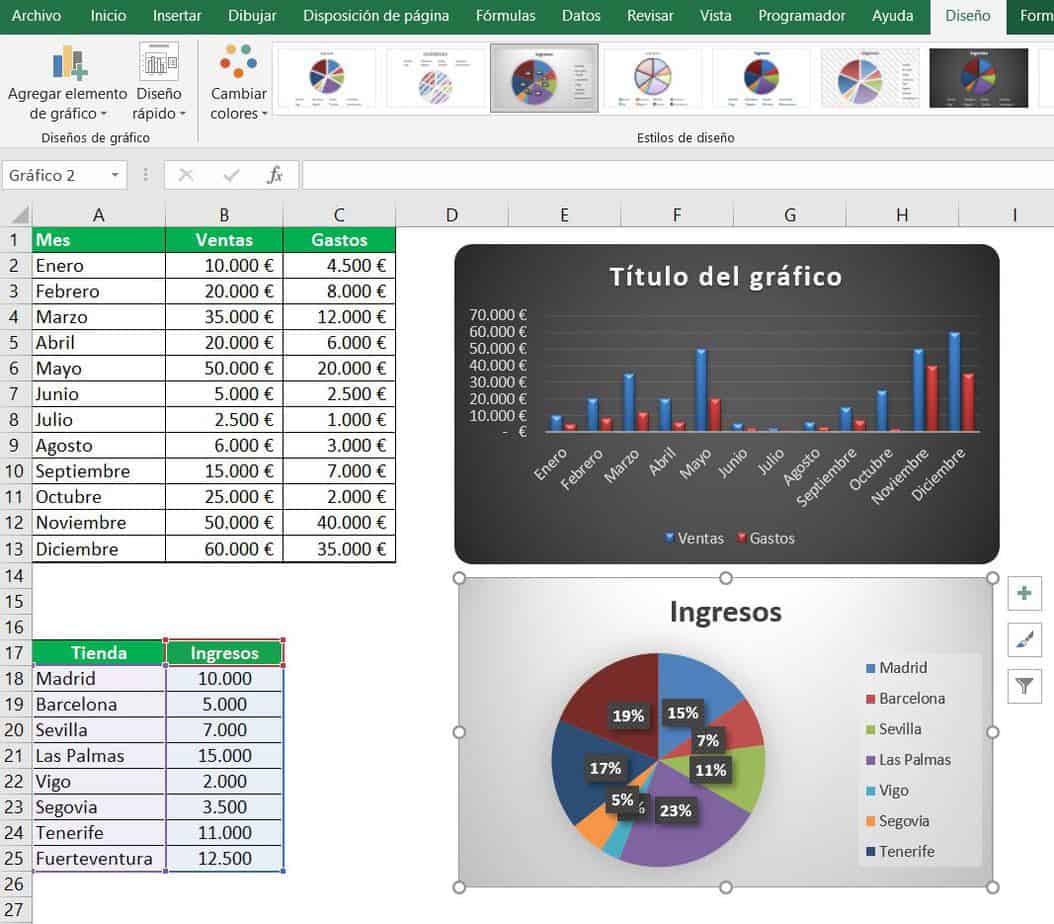
Task: Click the chart styles paintbrush button
Action: (x=1024, y=640)
